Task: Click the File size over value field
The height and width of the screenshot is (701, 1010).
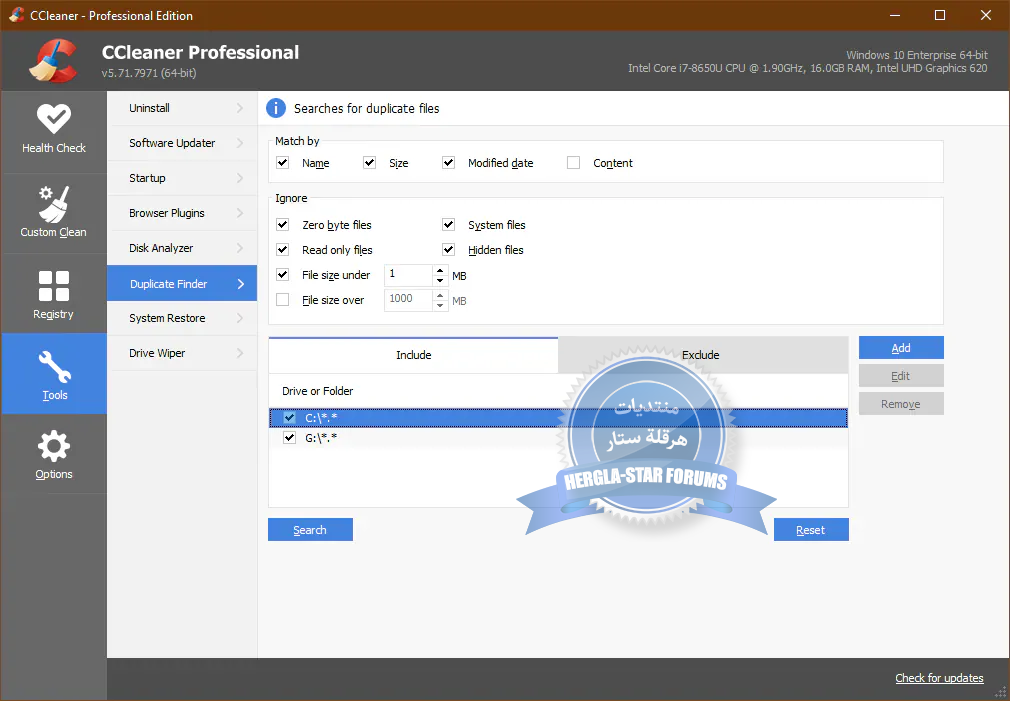Action: (x=408, y=300)
